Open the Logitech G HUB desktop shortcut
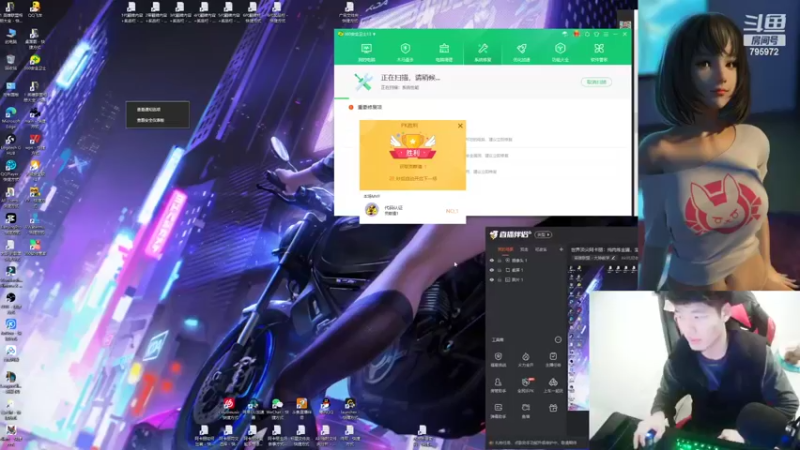This screenshot has width=800, height=450. (x=11, y=143)
